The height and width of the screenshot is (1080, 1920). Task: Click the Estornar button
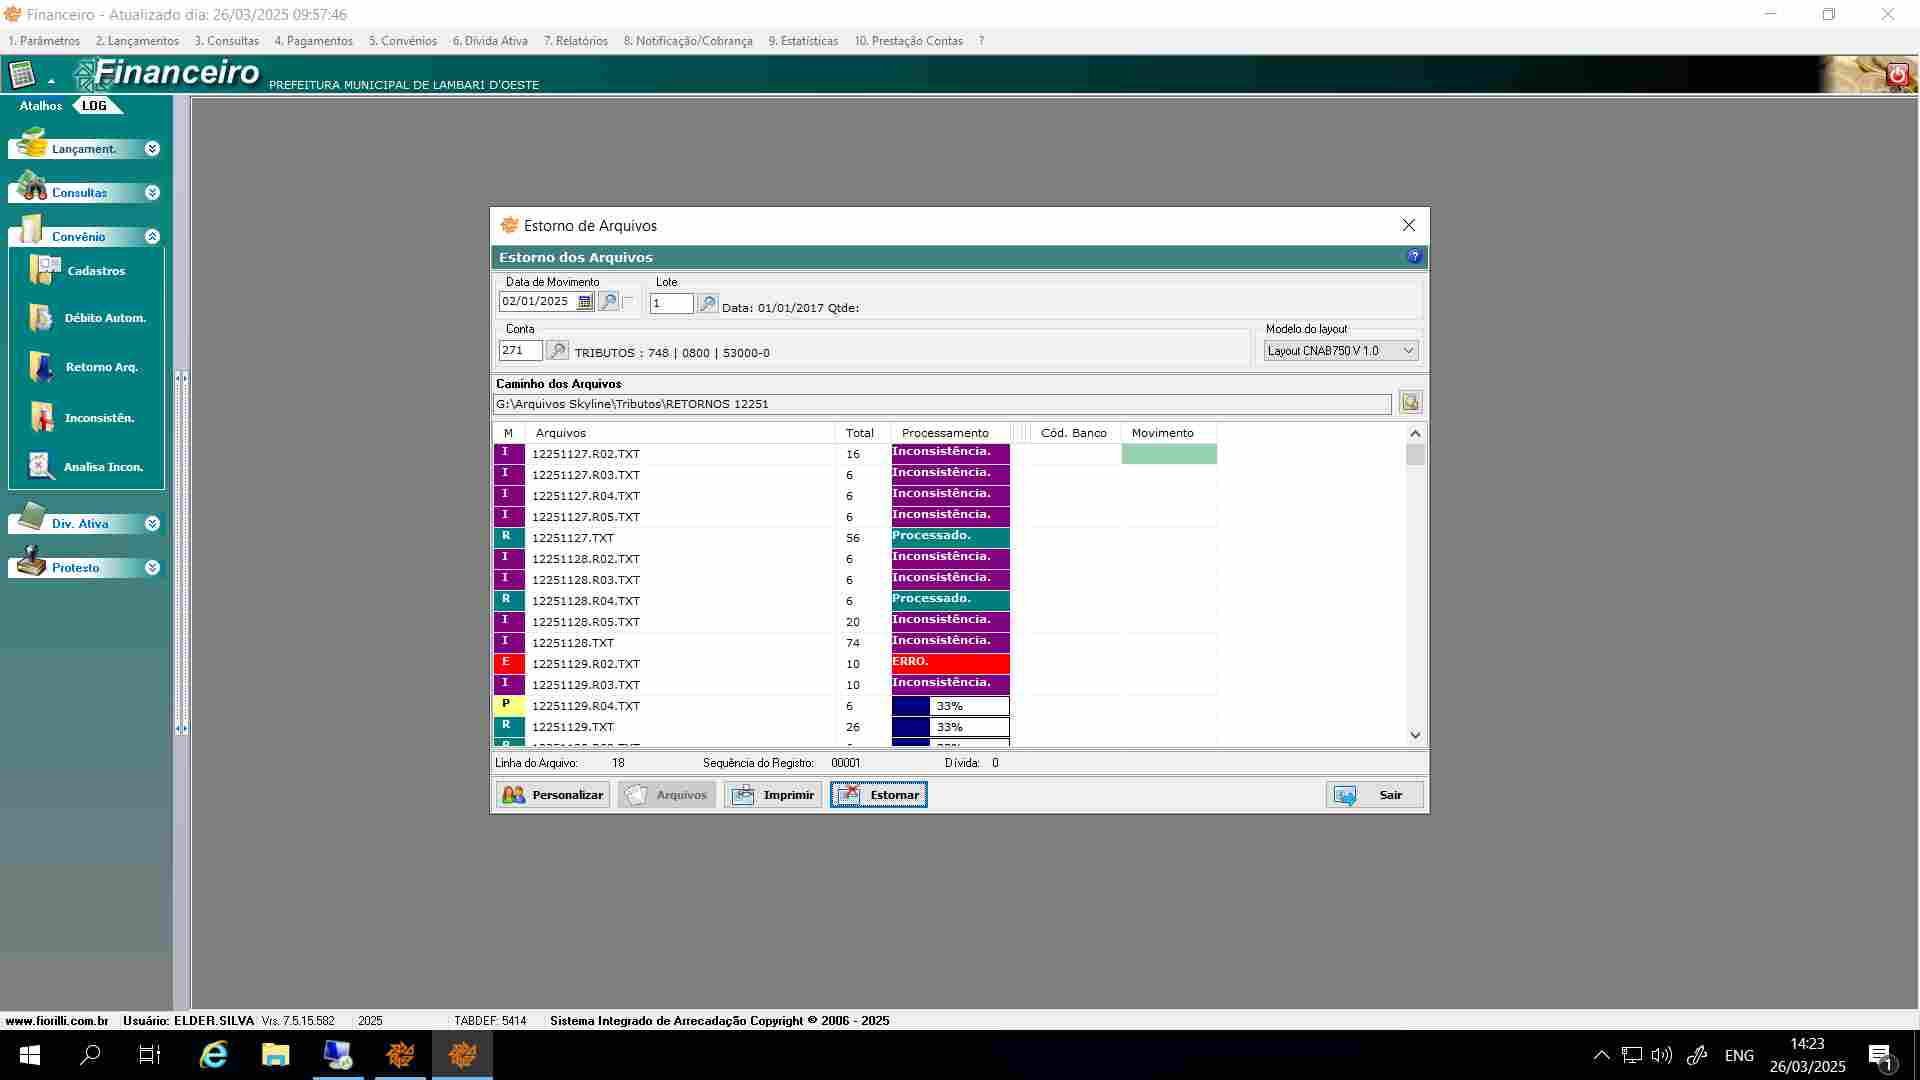click(878, 795)
